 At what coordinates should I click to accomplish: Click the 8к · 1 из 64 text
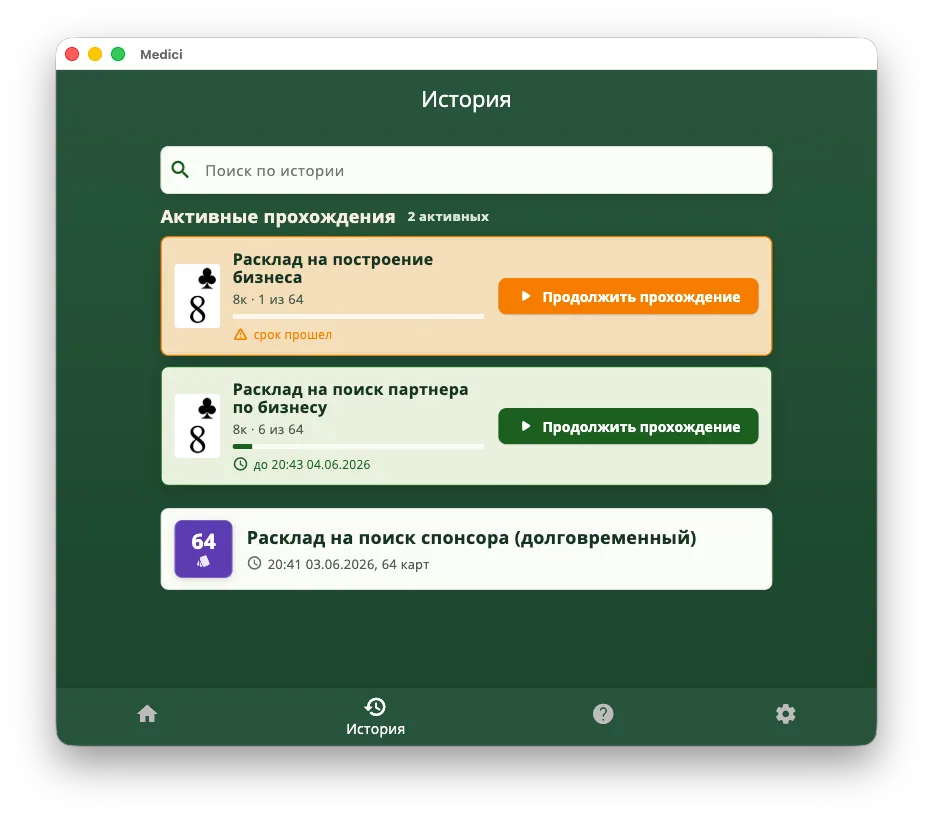point(268,299)
